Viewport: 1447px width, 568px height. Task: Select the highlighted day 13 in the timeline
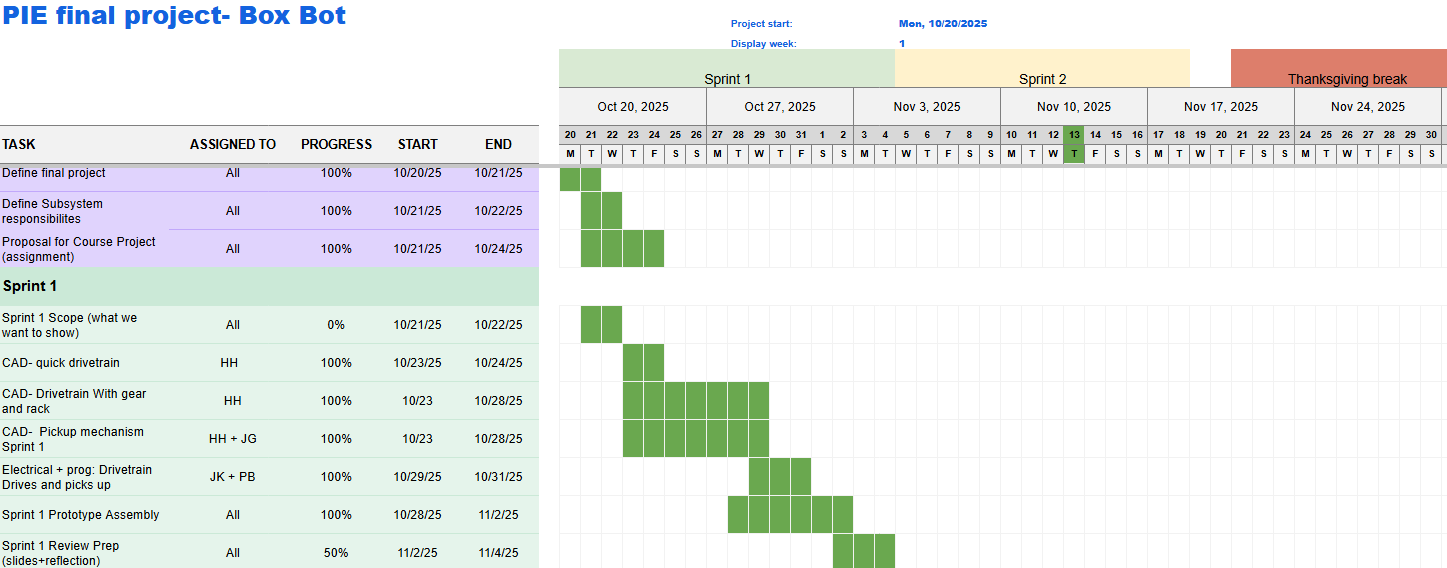1074,134
